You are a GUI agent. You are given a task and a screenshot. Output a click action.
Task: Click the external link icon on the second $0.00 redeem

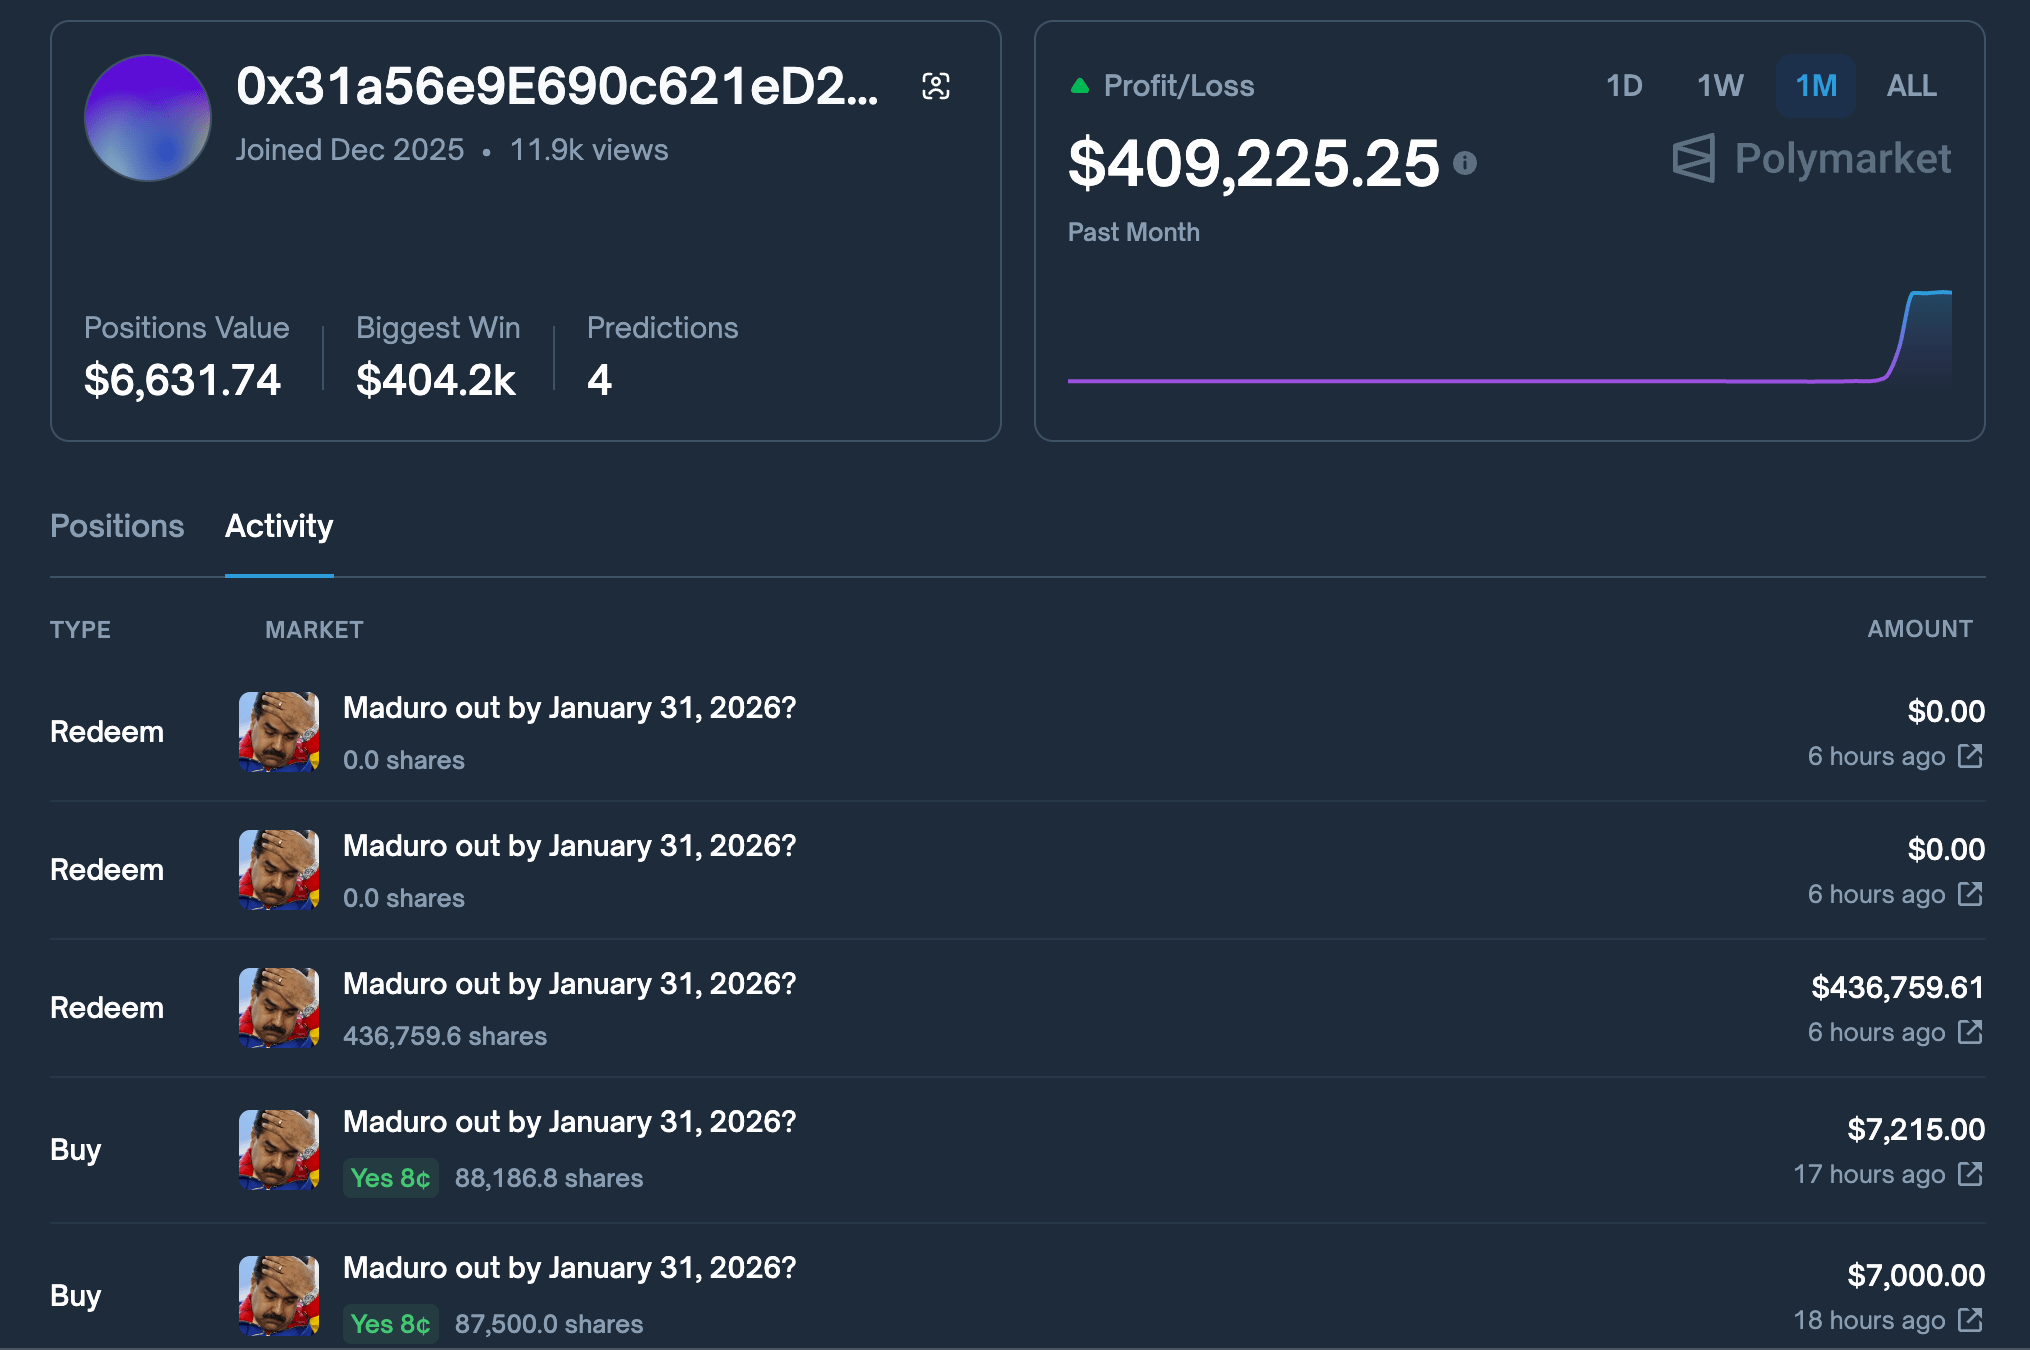(1972, 895)
